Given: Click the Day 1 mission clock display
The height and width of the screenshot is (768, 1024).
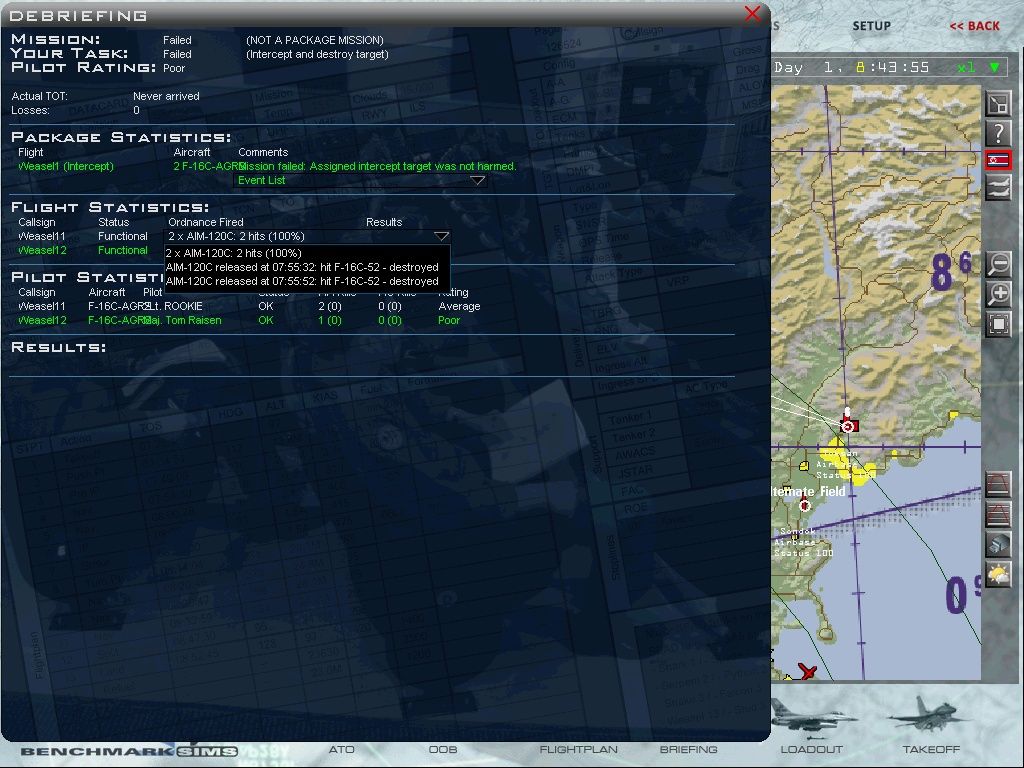Looking at the screenshot, I should [852, 67].
